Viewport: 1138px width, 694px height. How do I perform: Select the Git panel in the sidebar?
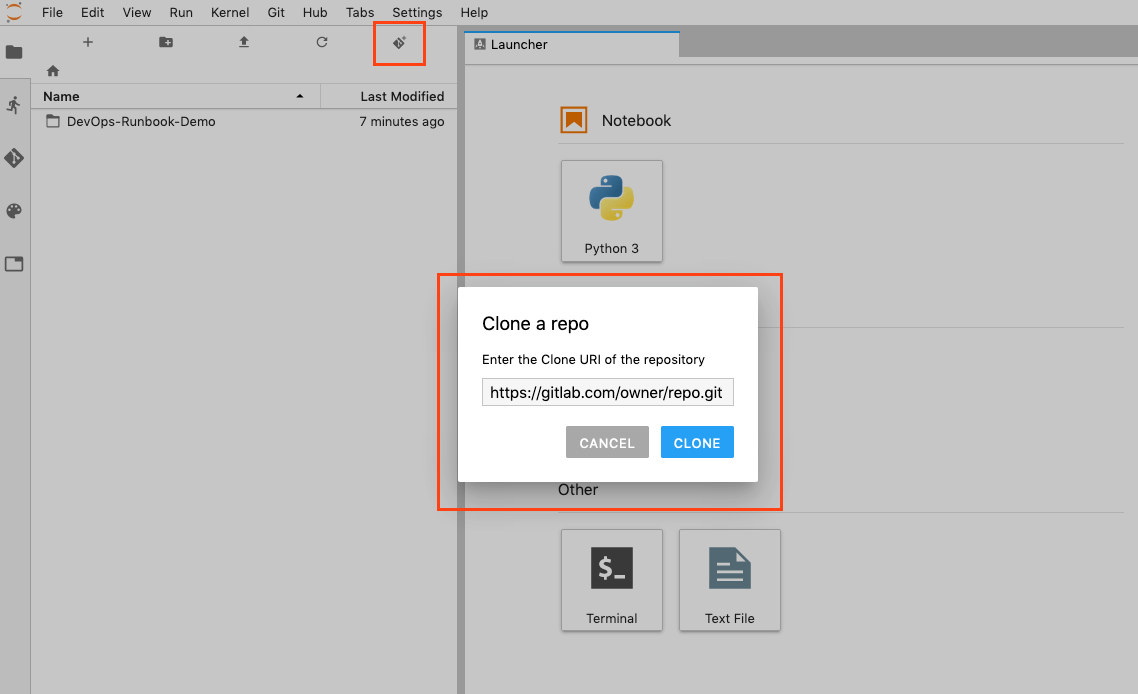tap(14, 158)
